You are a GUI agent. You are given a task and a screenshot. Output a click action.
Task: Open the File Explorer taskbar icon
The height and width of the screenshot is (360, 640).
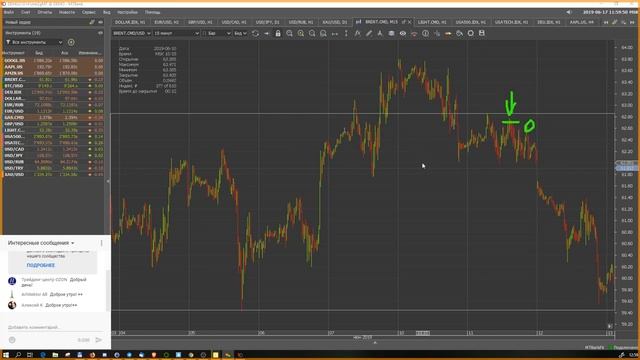pyautogui.click(x=55, y=355)
